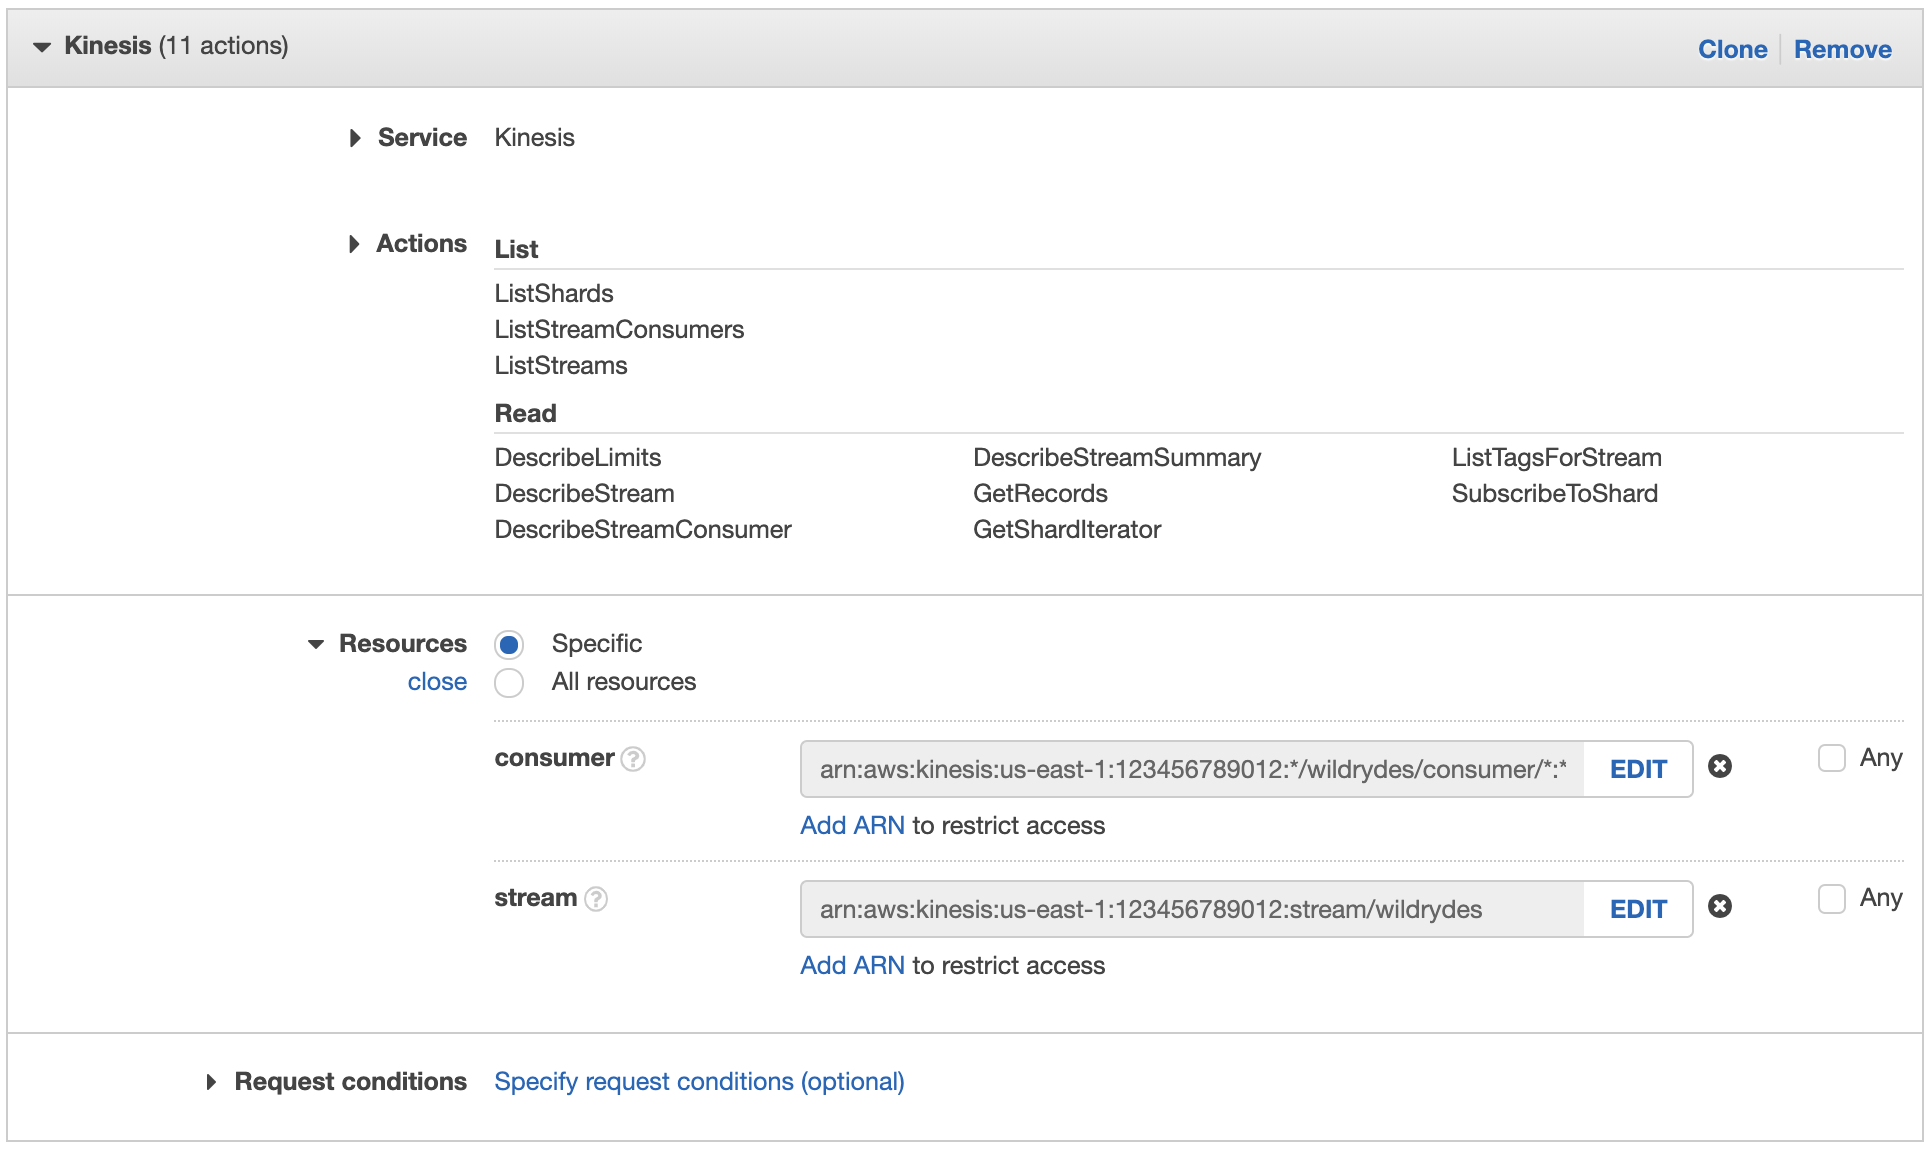The image size is (1932, 1150).
Task: Collapse the Kinesis (11 actions) section
Action: (42, 47)
